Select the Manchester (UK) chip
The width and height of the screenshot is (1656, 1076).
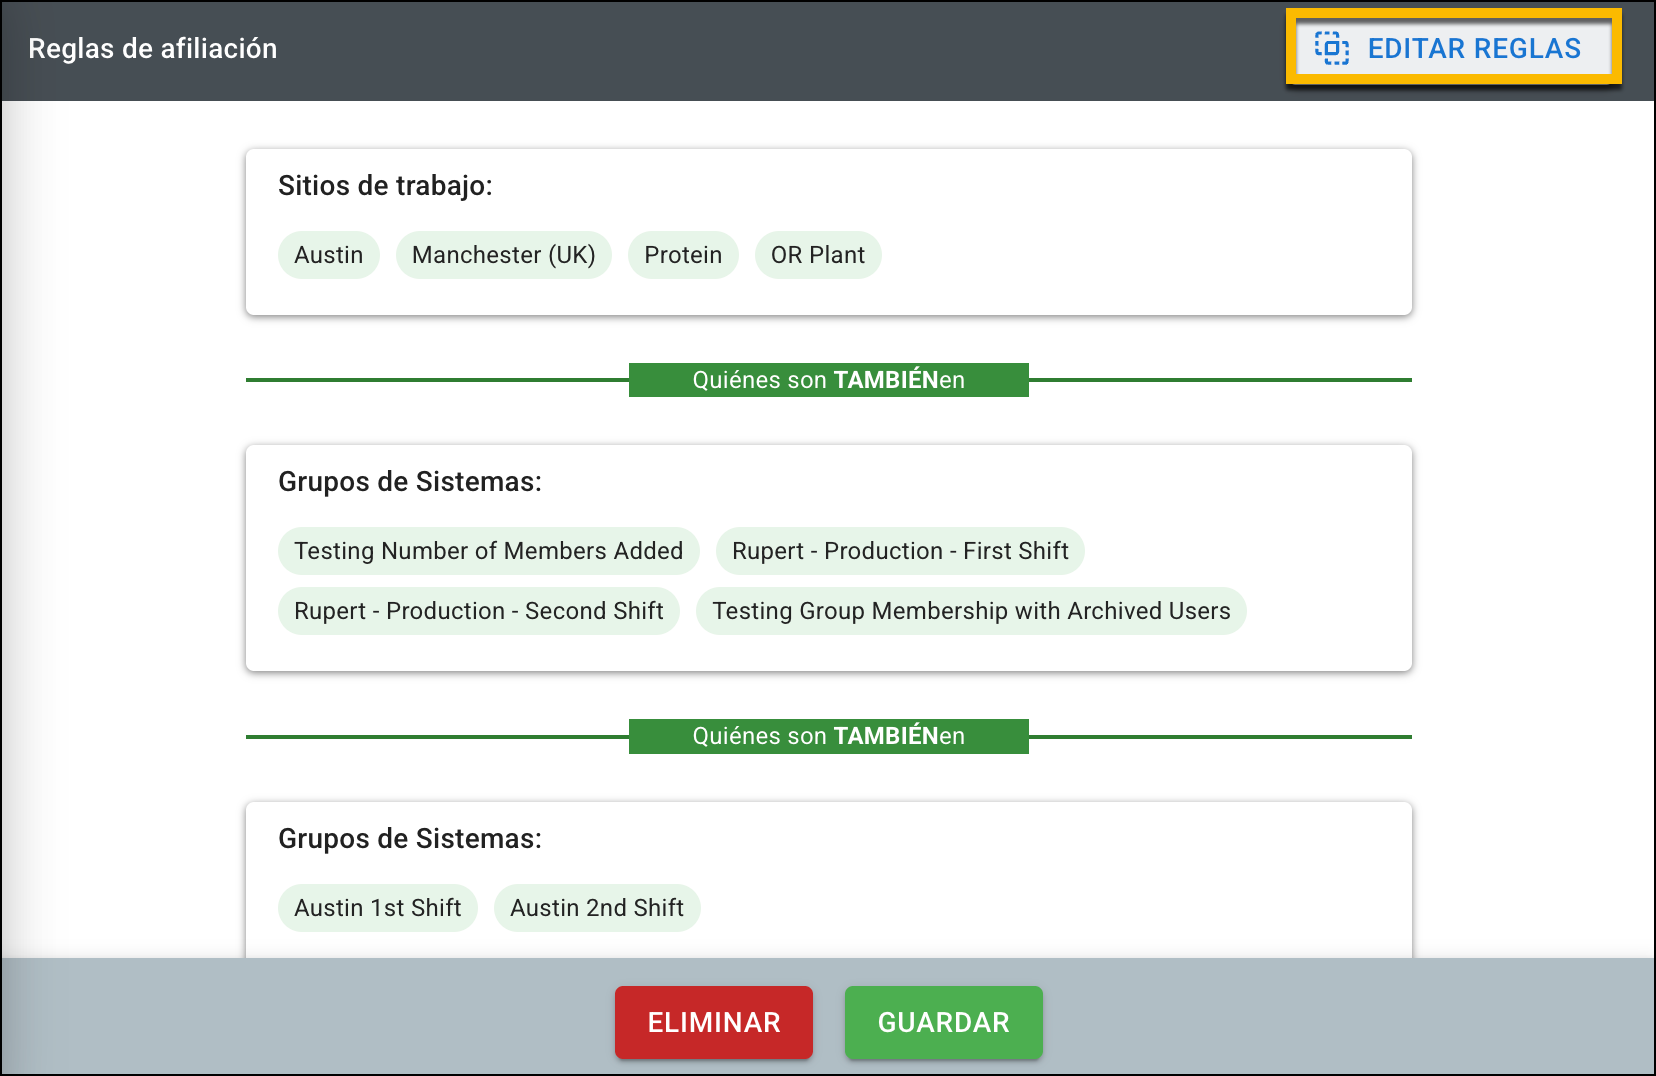coord(504,255)
